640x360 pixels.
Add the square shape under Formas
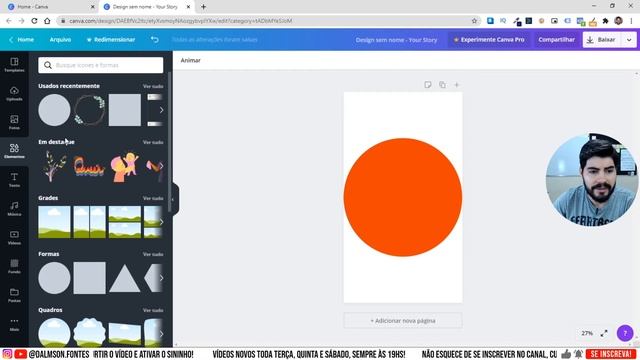89,278
